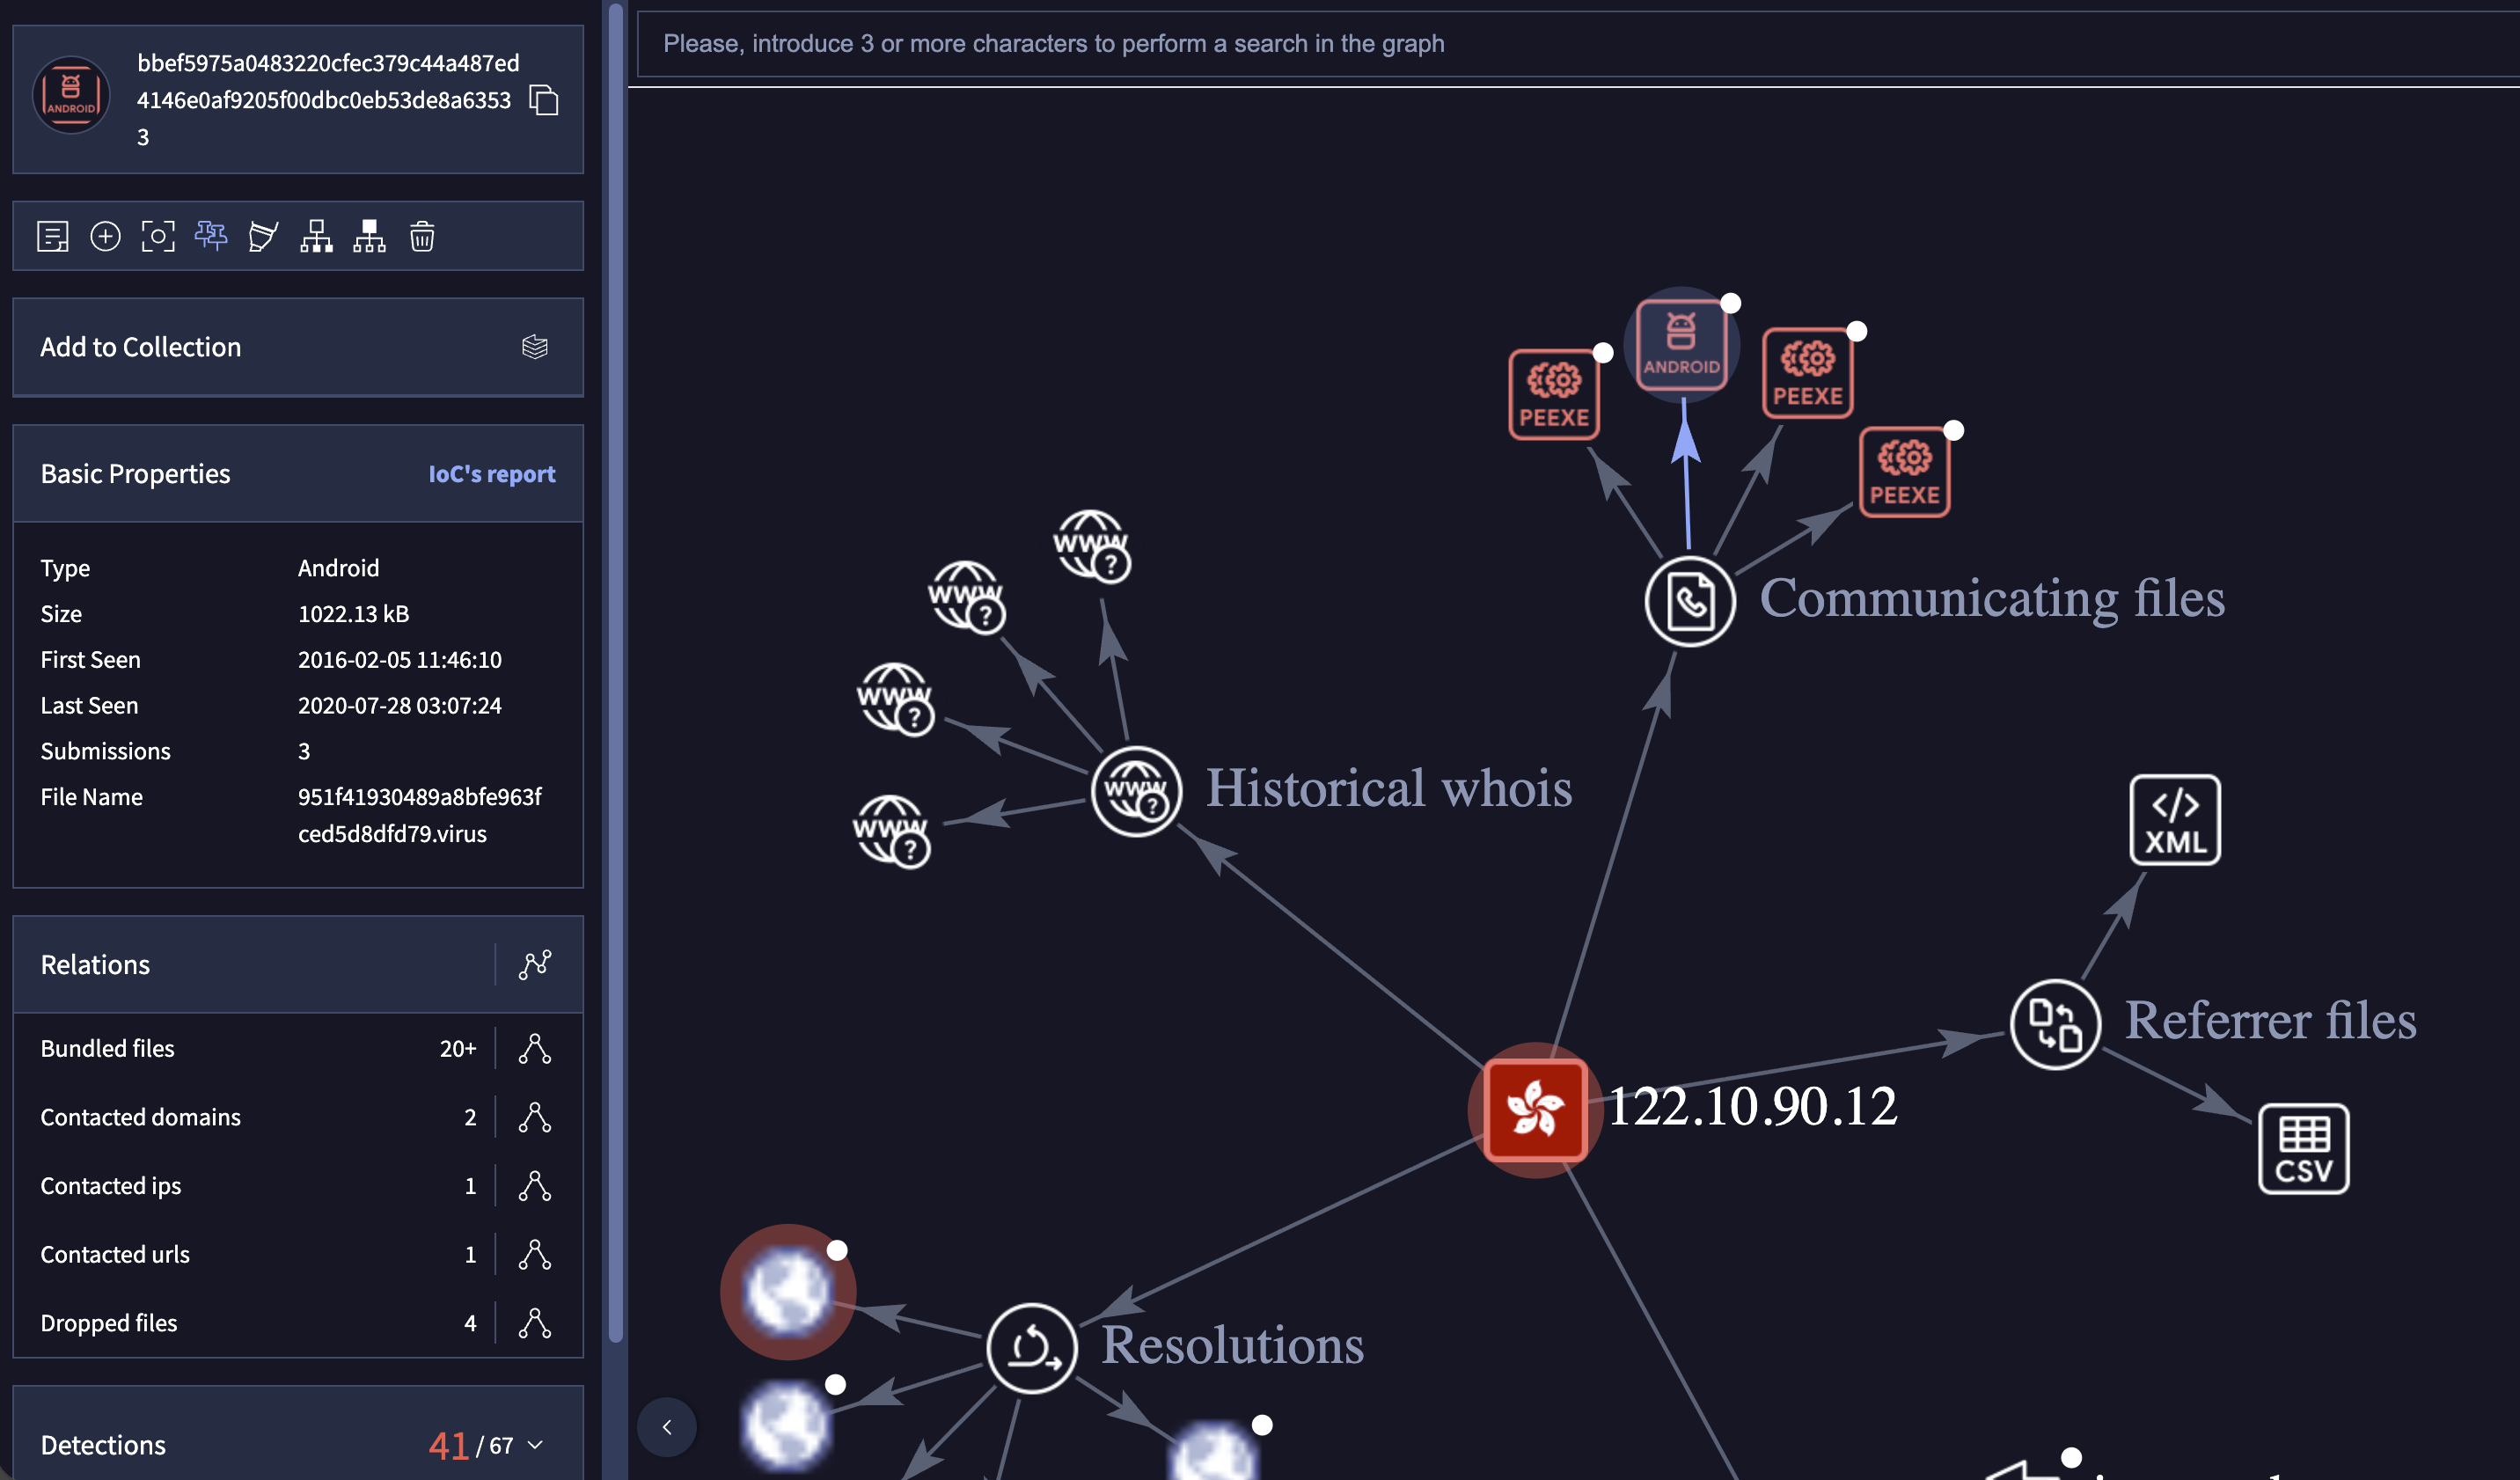This screenshot has width=2520, height=1480.
Task: Click the add node plus icon
Action: (105, 237)
